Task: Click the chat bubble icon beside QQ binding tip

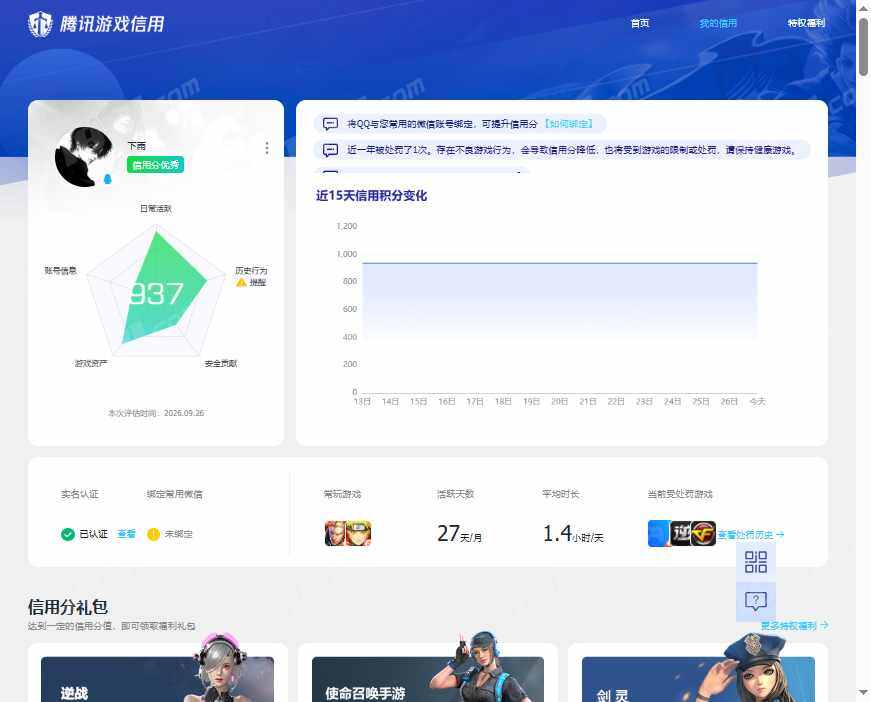Action: pos(331,124)
